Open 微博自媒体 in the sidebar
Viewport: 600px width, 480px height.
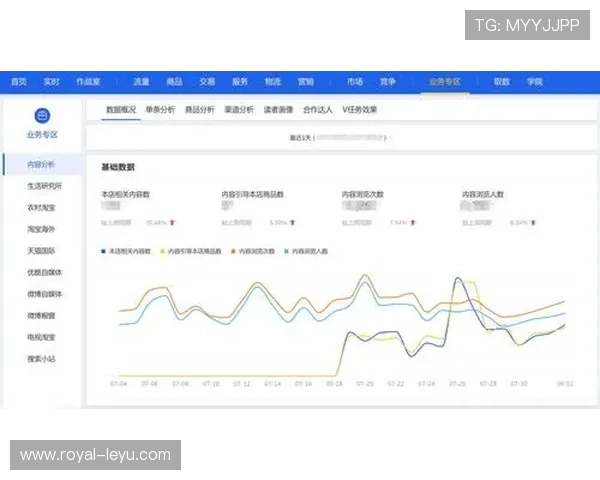click(44, 294)
